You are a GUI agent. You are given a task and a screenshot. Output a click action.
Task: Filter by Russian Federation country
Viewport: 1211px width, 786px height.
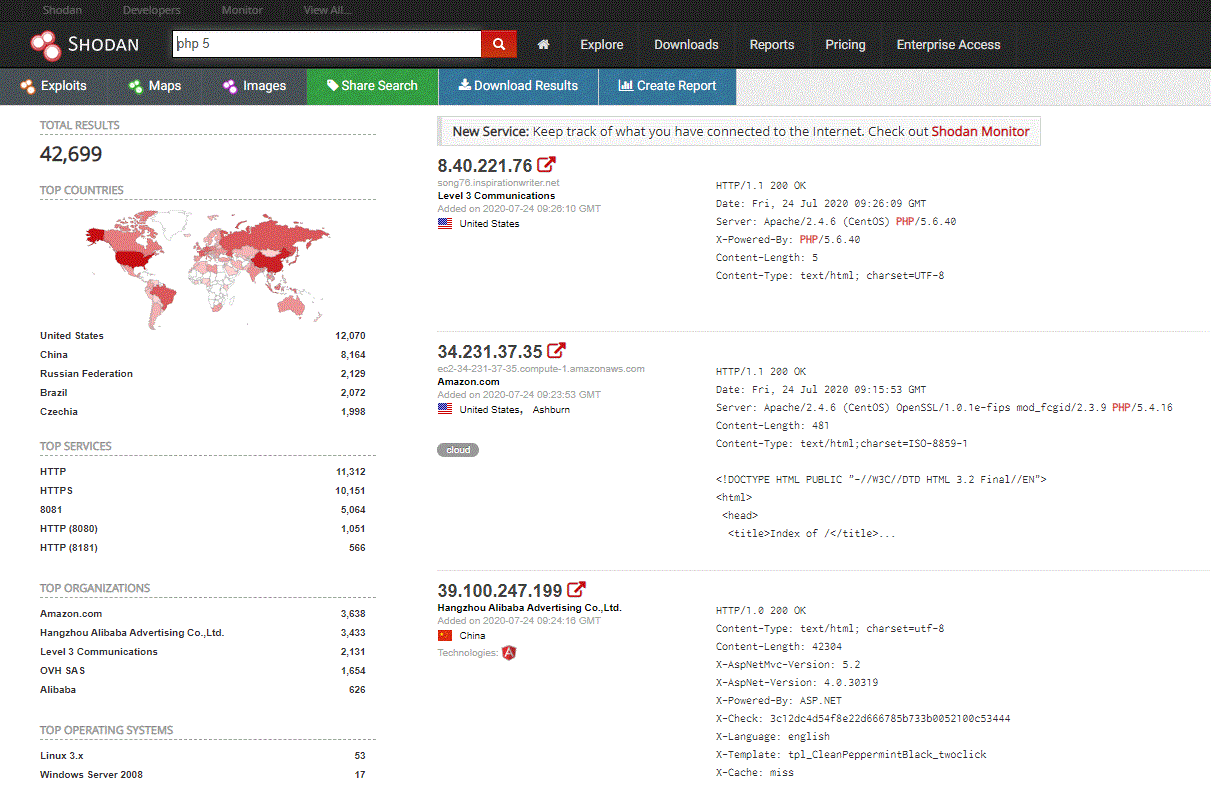click(86, 374)
